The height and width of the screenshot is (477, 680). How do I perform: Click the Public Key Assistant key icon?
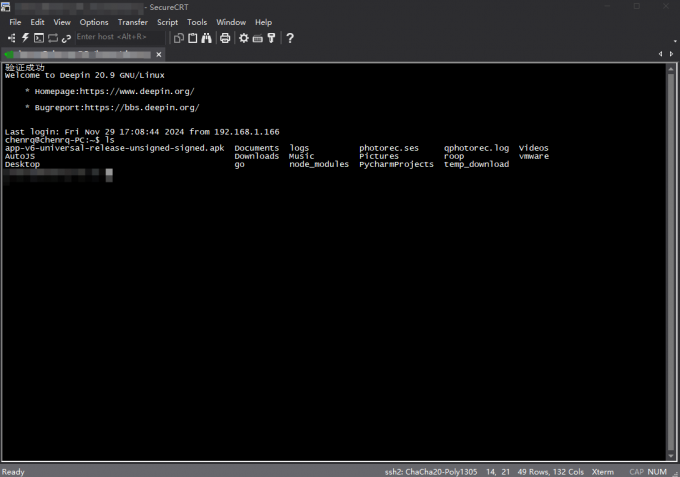[271, 38]
